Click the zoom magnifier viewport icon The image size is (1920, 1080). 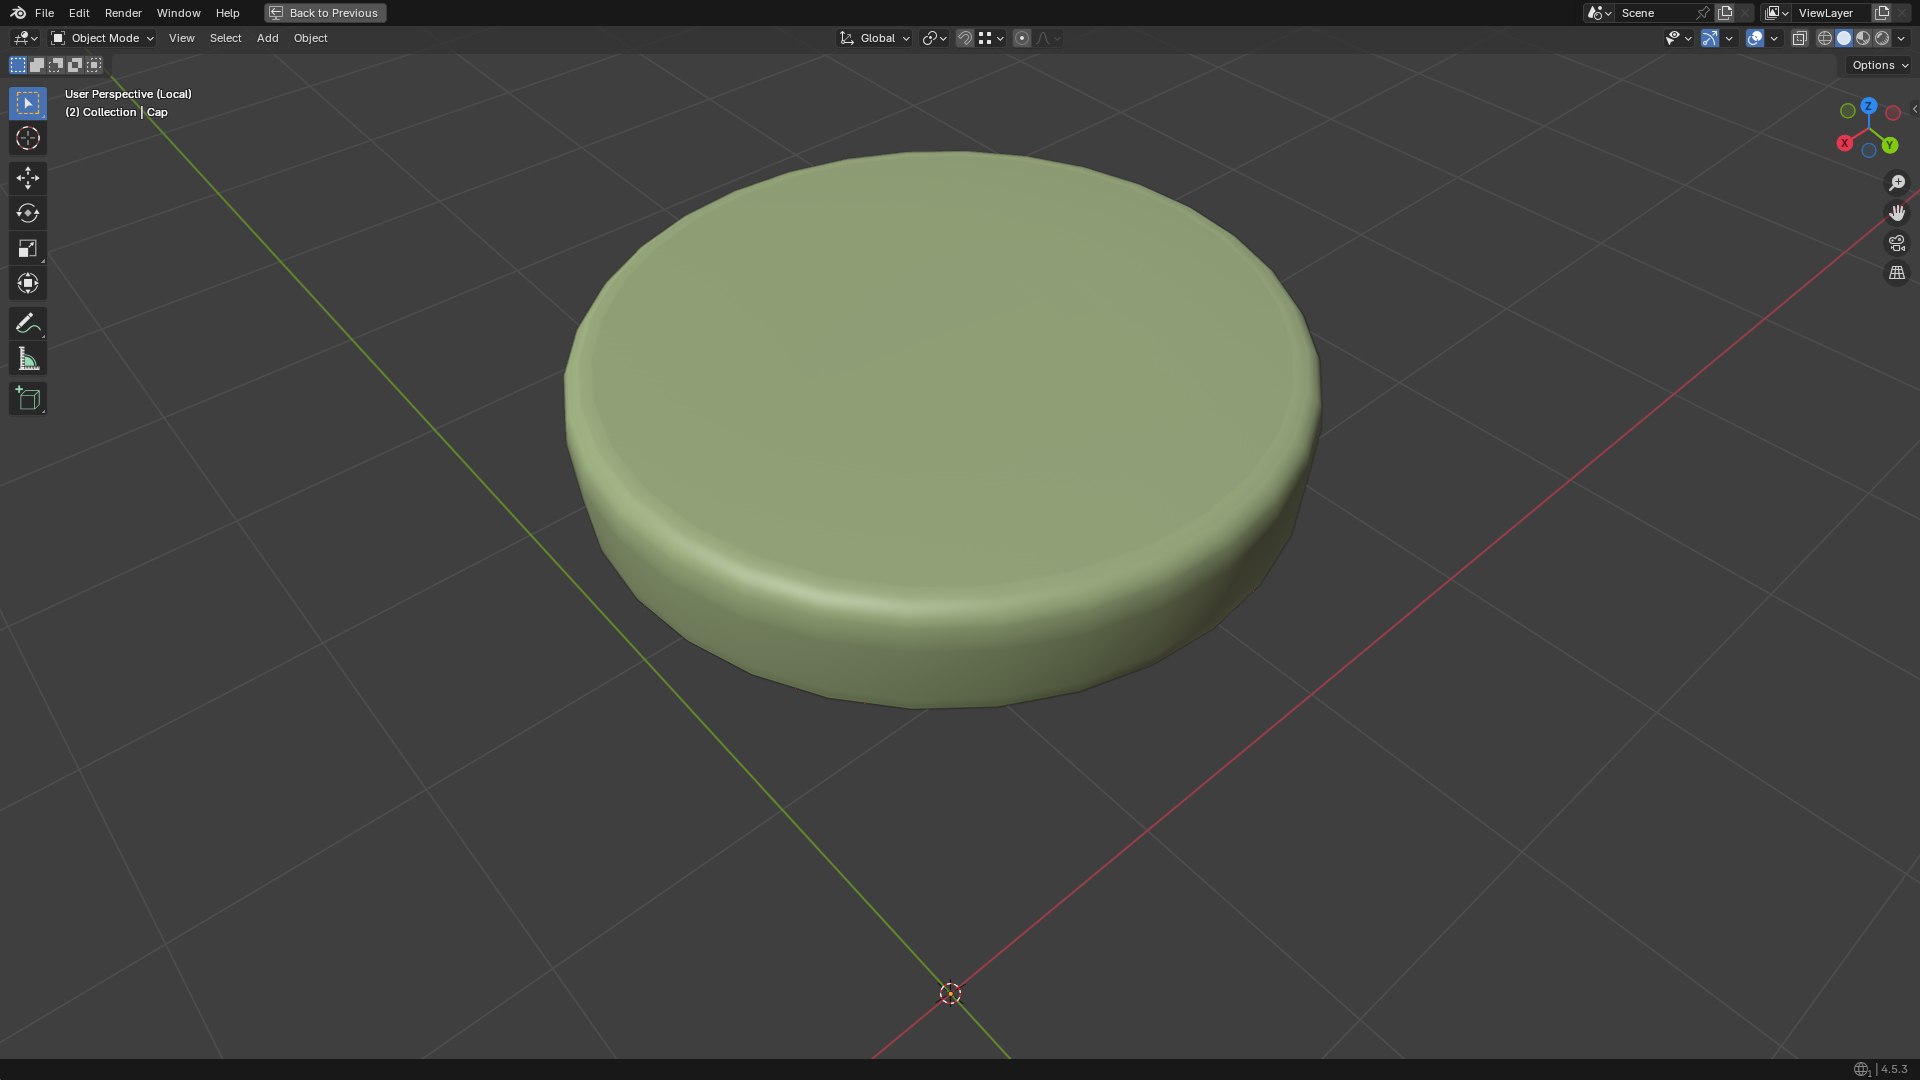pyautogui.click(x=1896, y=183)
